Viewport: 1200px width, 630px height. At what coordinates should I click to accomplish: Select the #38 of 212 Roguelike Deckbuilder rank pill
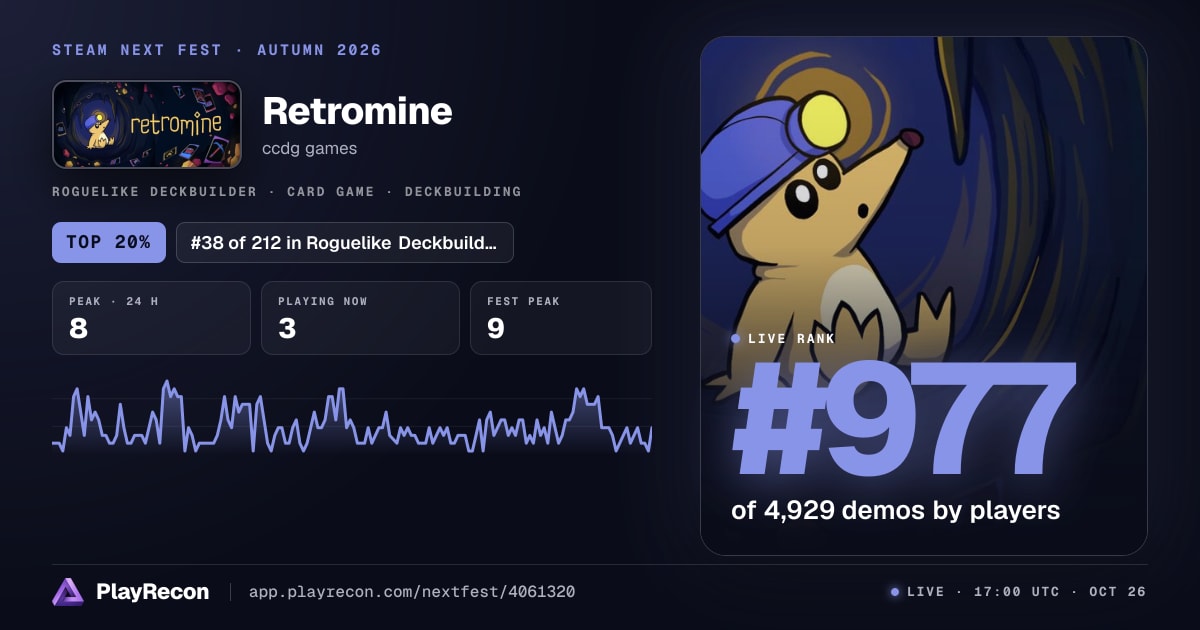(x=345, y=242)
